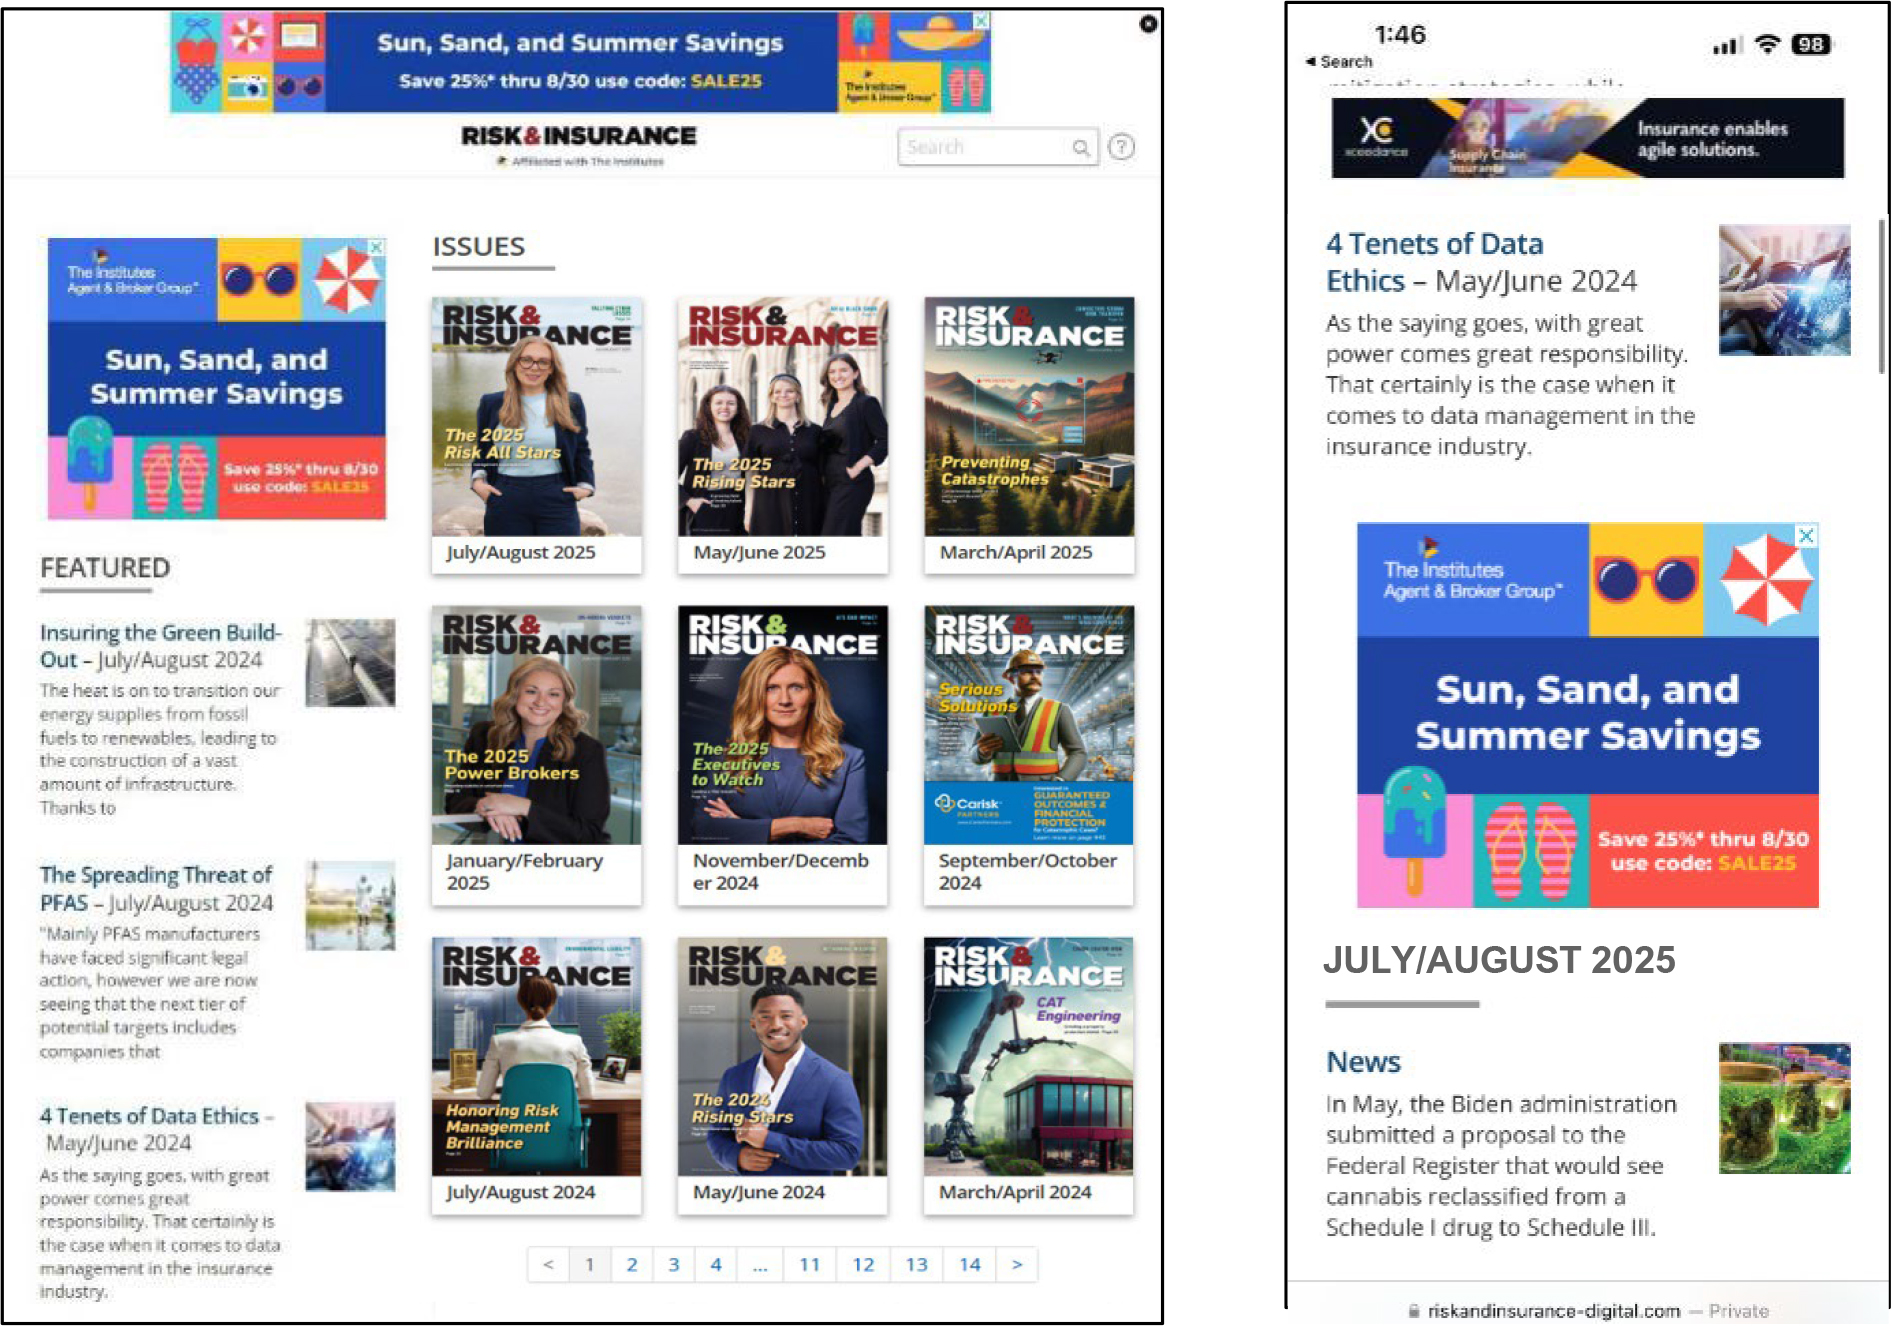
Task: Click the search magnifier icon
Action: coord(1080,148)
